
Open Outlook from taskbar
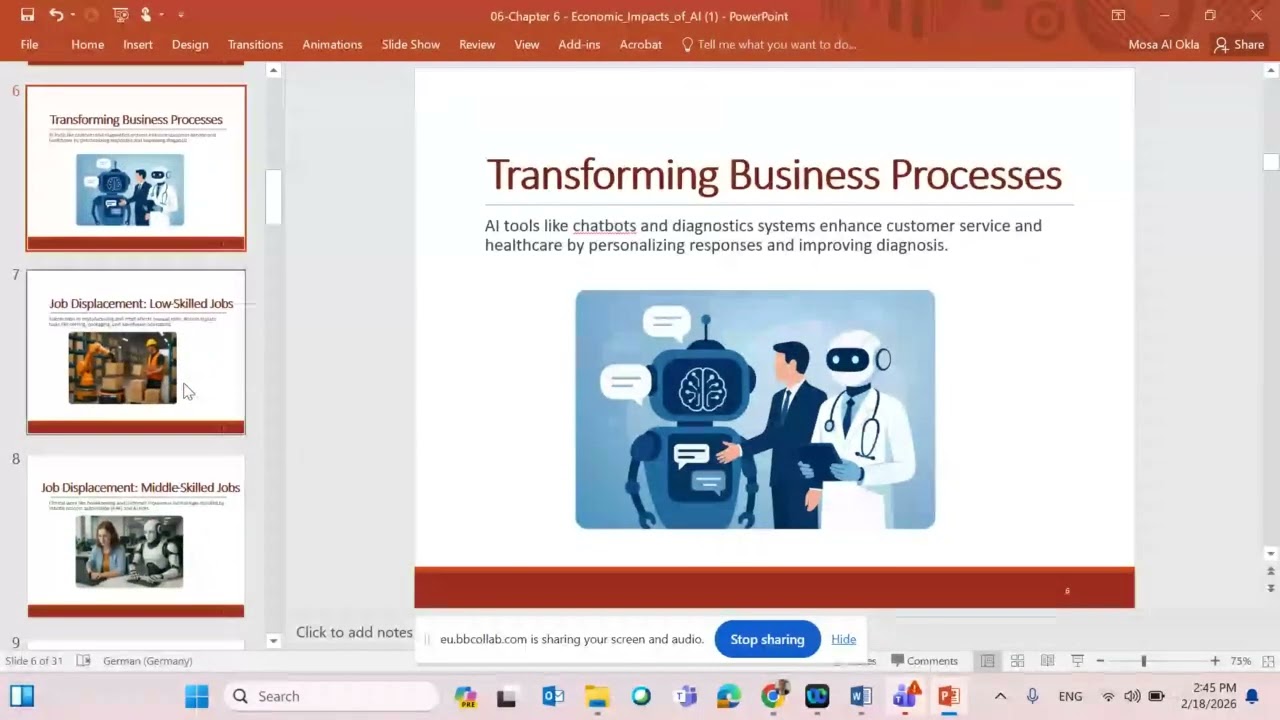pos(553,696)
